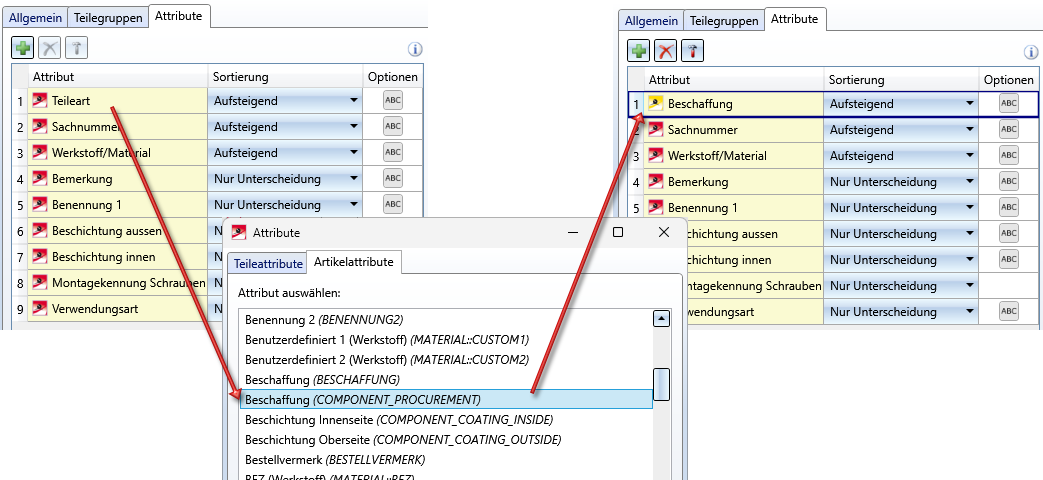The image size is (1043, 480).
Task: Click scroll up arrow of attribute list
Action: [x=660, y=319]
